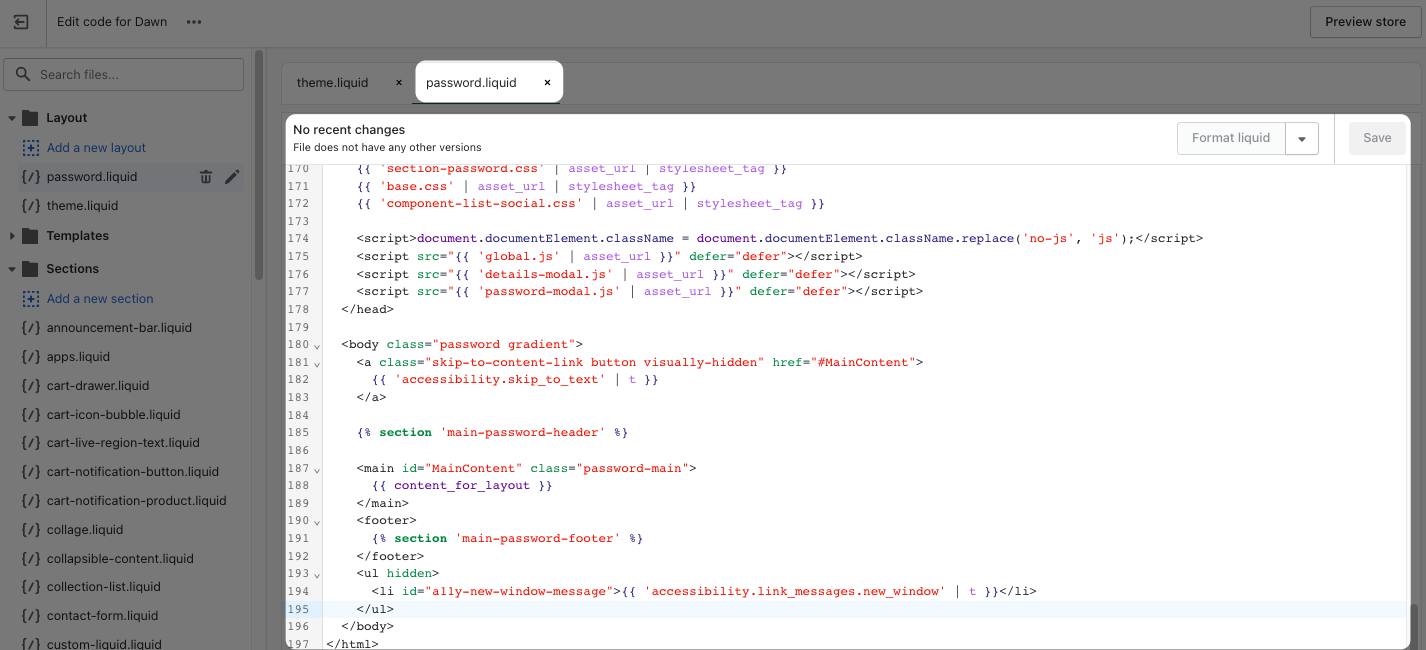The image size is (1426, 650).
Task: Open collage.liquid file
Action: click(85, 530)
